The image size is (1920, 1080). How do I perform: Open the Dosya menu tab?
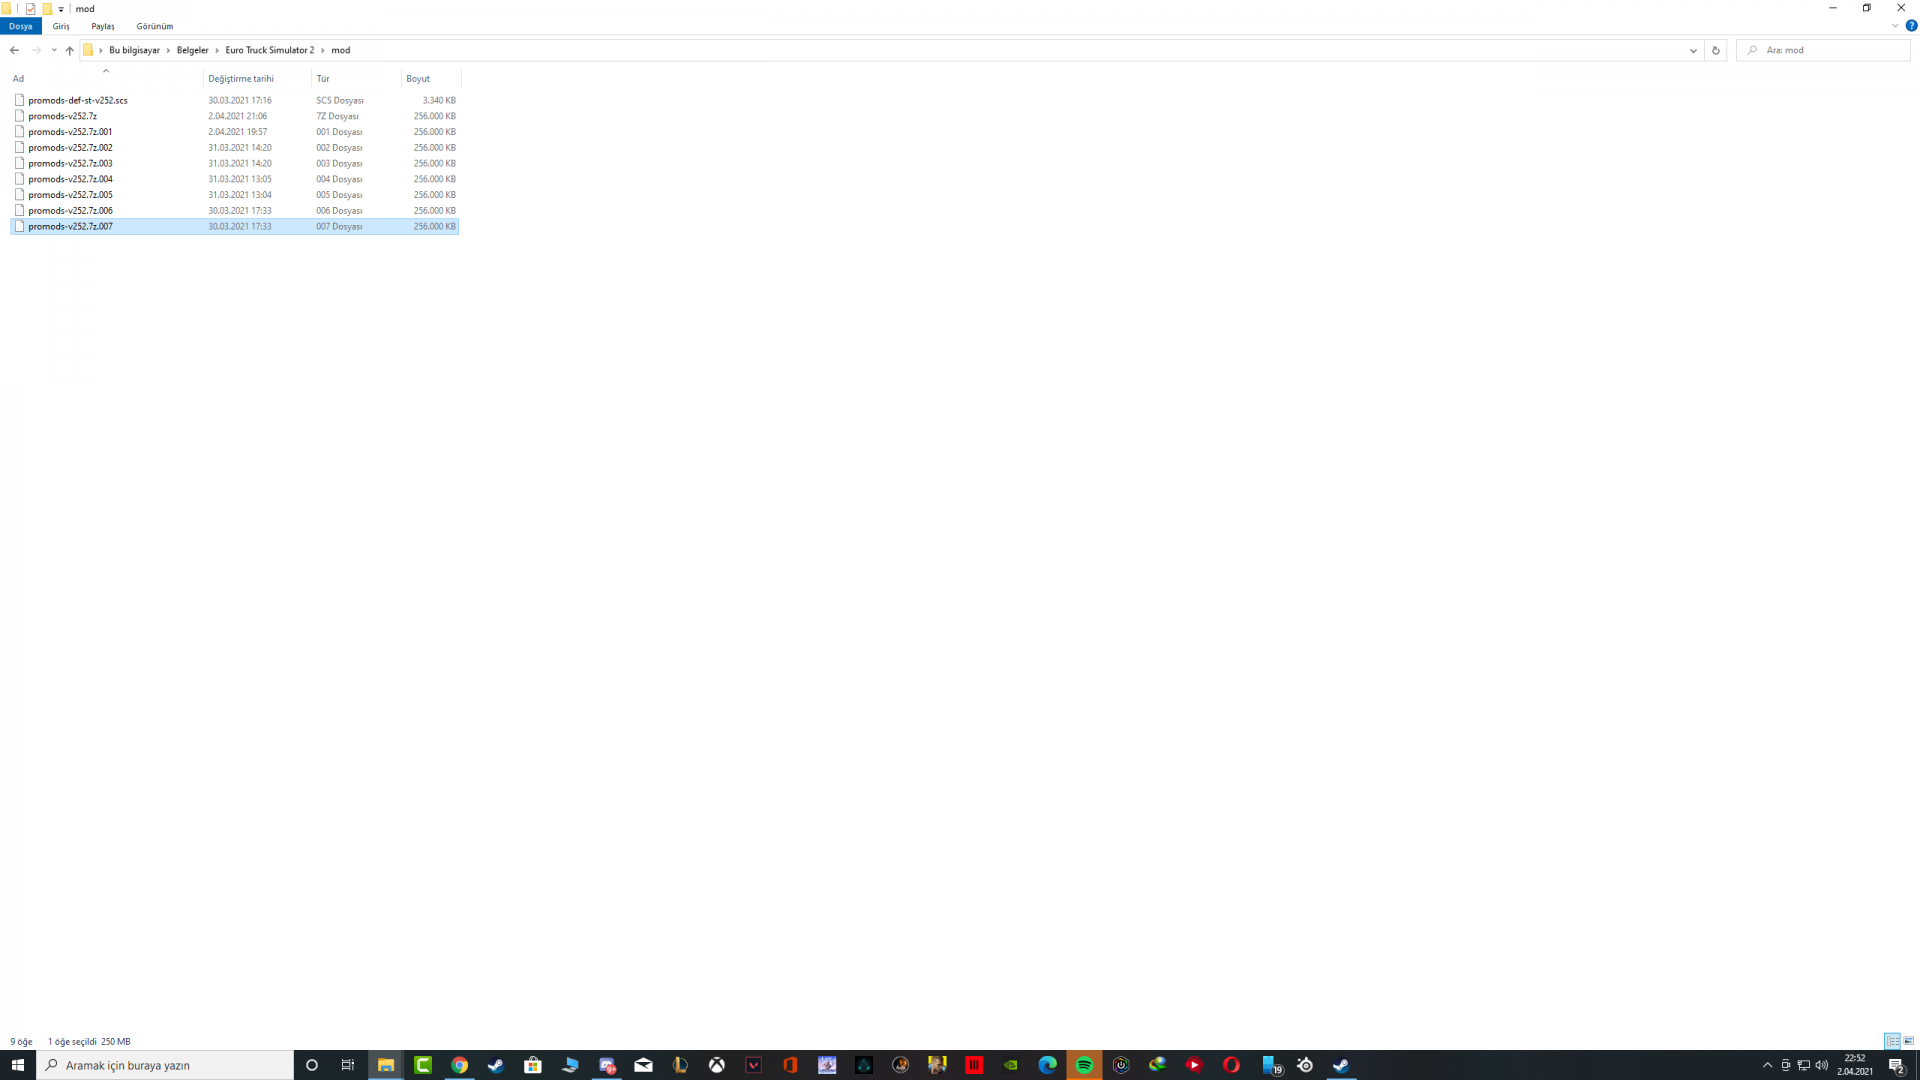point(20,26)
